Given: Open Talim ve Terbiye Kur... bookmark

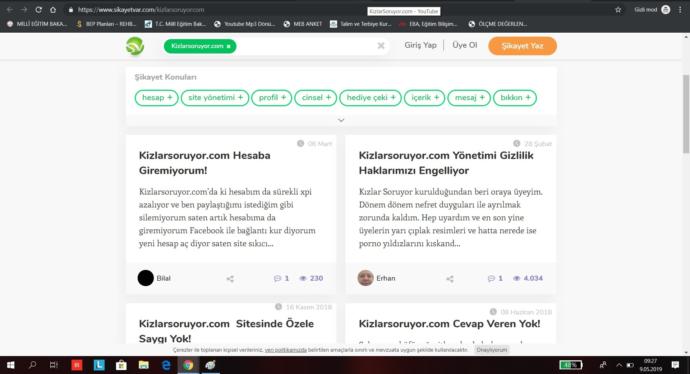Looking at the screenshot, I should click(x=361, y=24).
